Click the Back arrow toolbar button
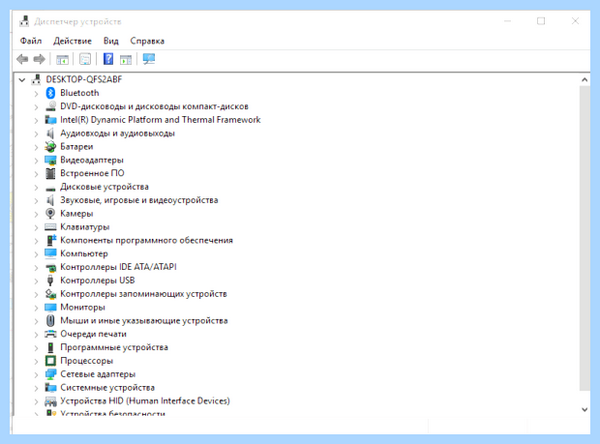The image size is (600, 444). click(23, 59)
